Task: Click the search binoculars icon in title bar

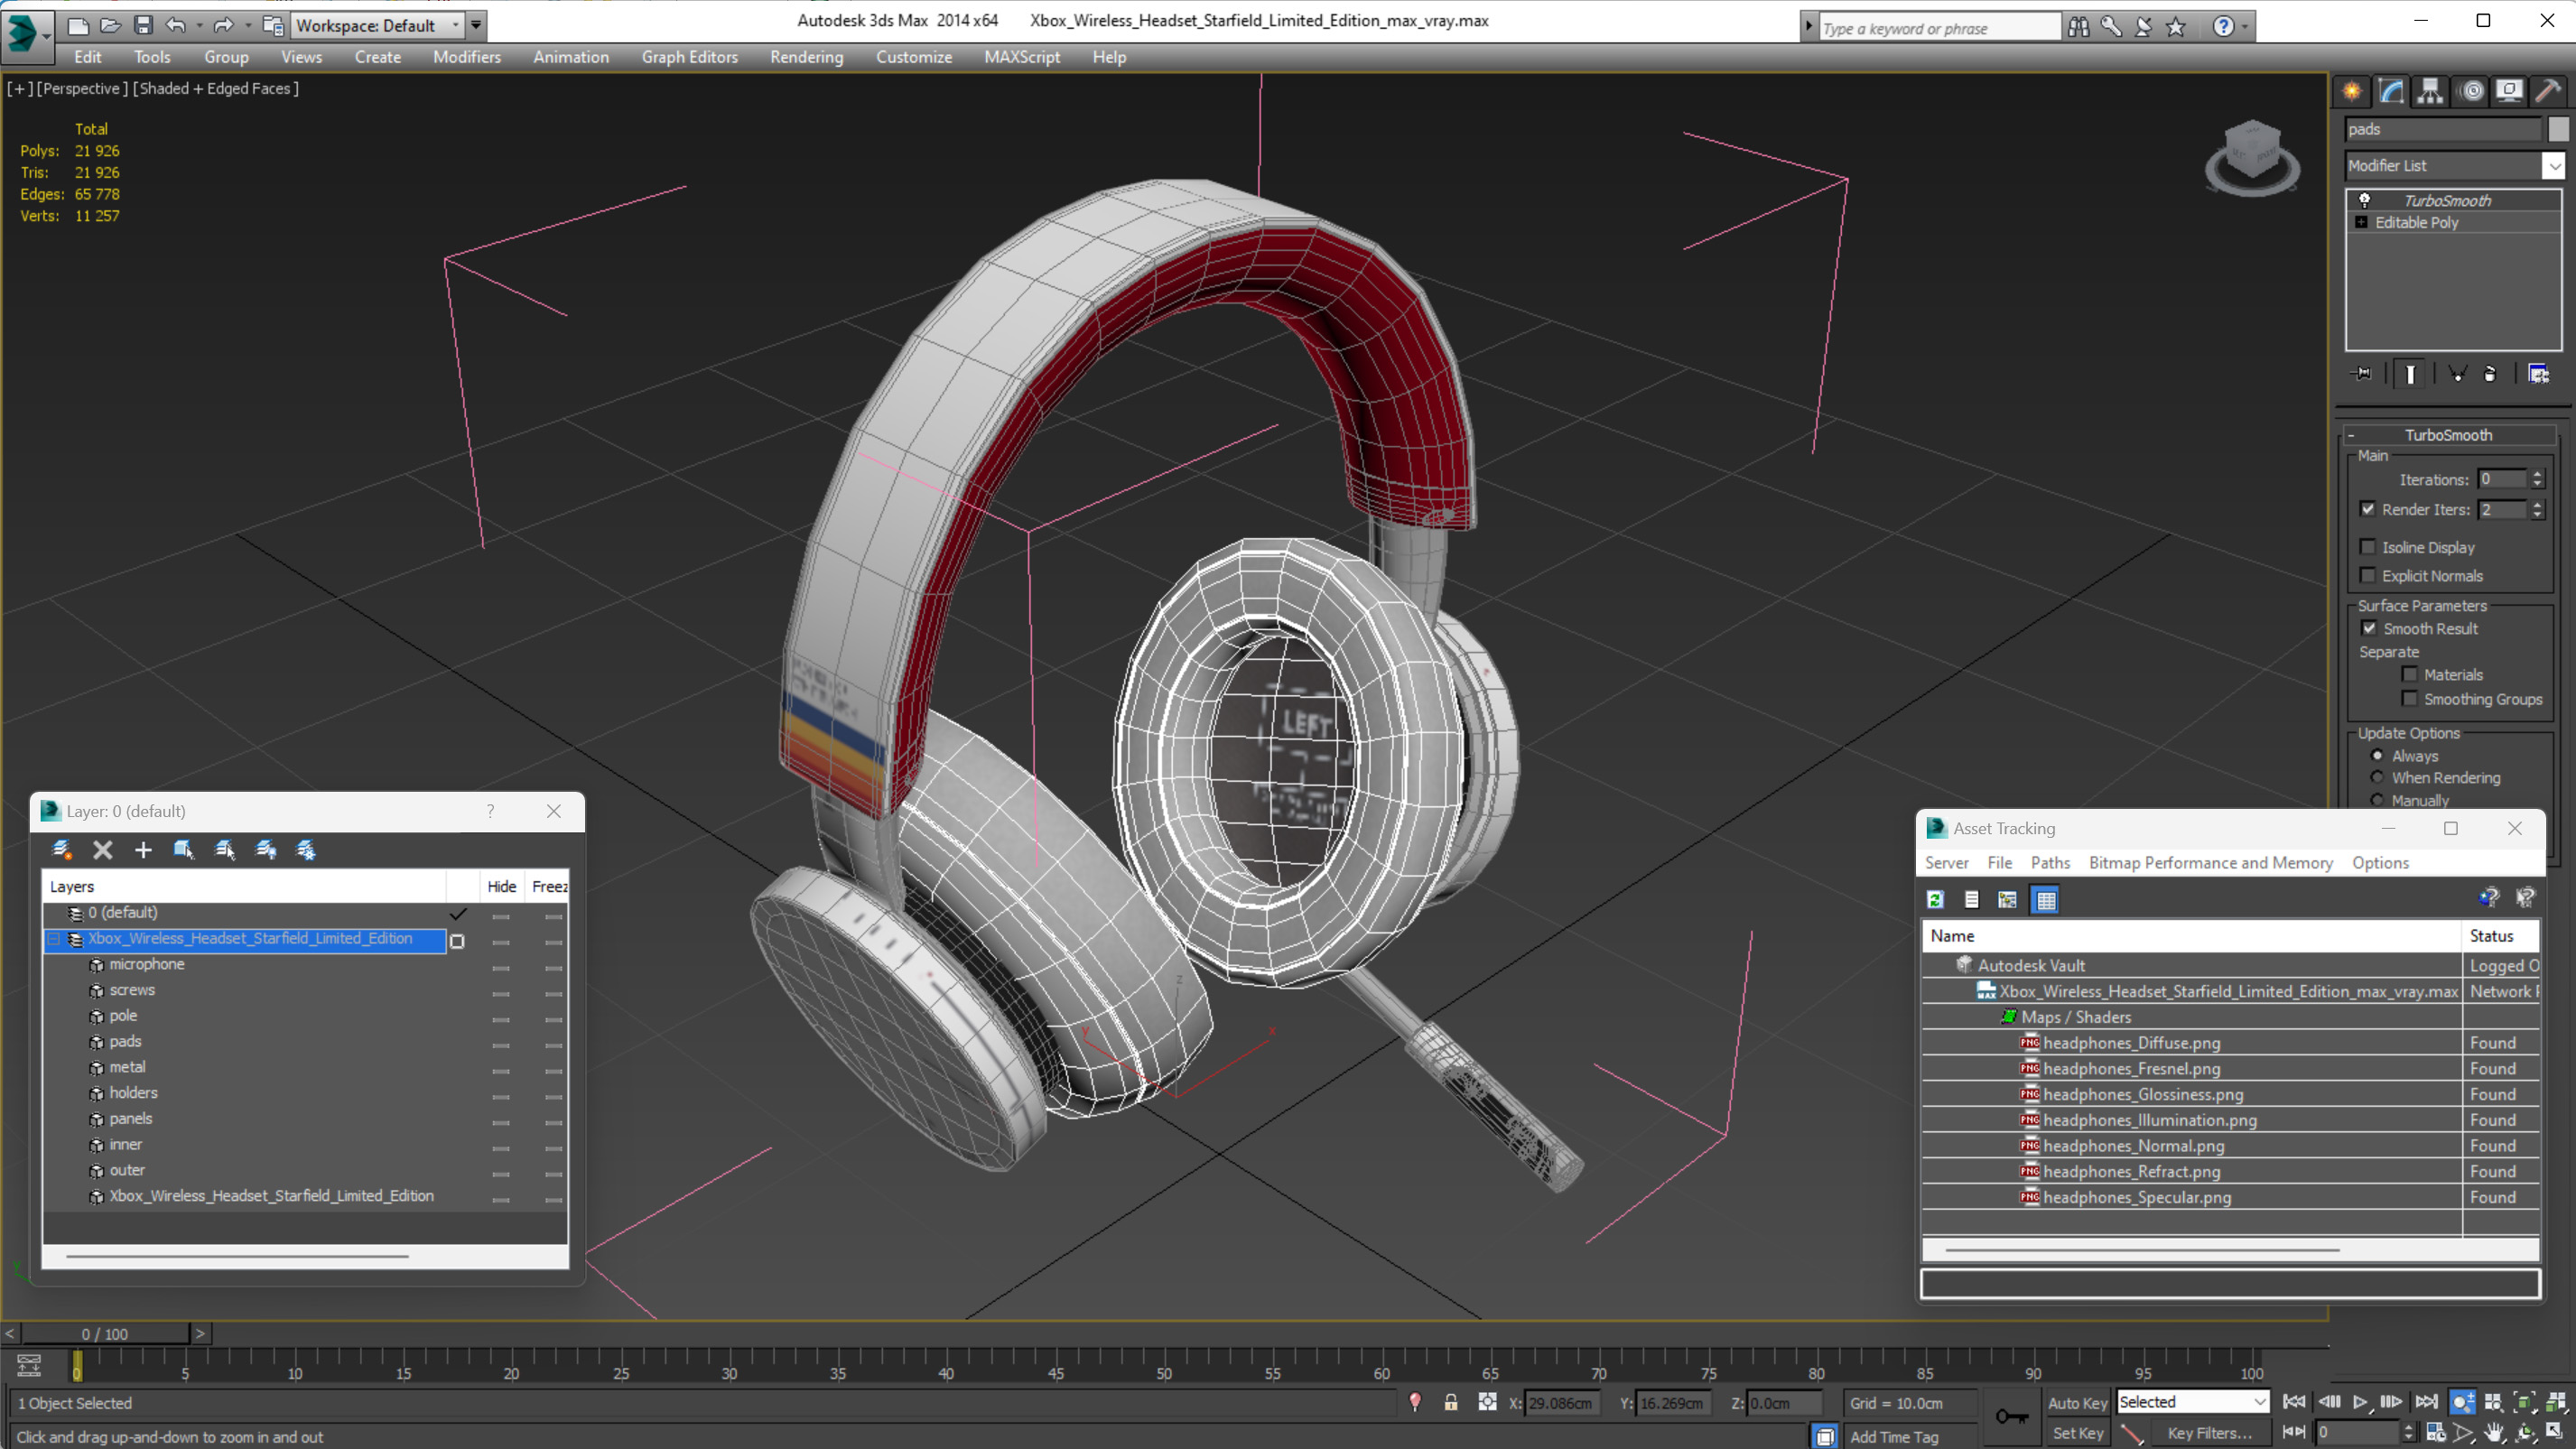Action: click(2079, 27)
